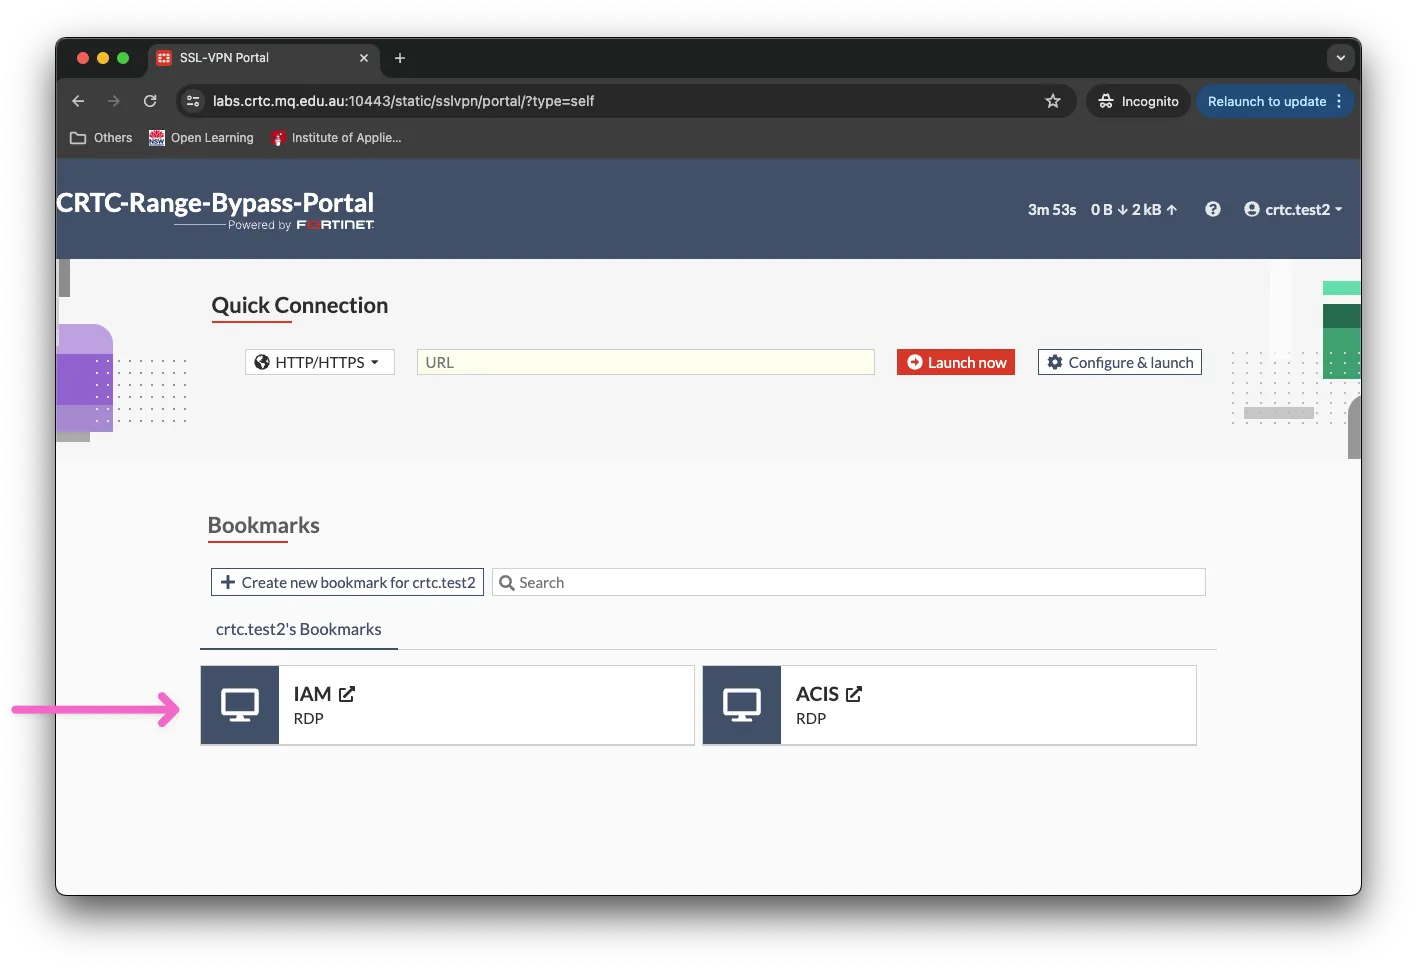Viewport: 1417px width, 969px height.
Task: View site information icon in address bar
Action: click(x=194, y=101)
